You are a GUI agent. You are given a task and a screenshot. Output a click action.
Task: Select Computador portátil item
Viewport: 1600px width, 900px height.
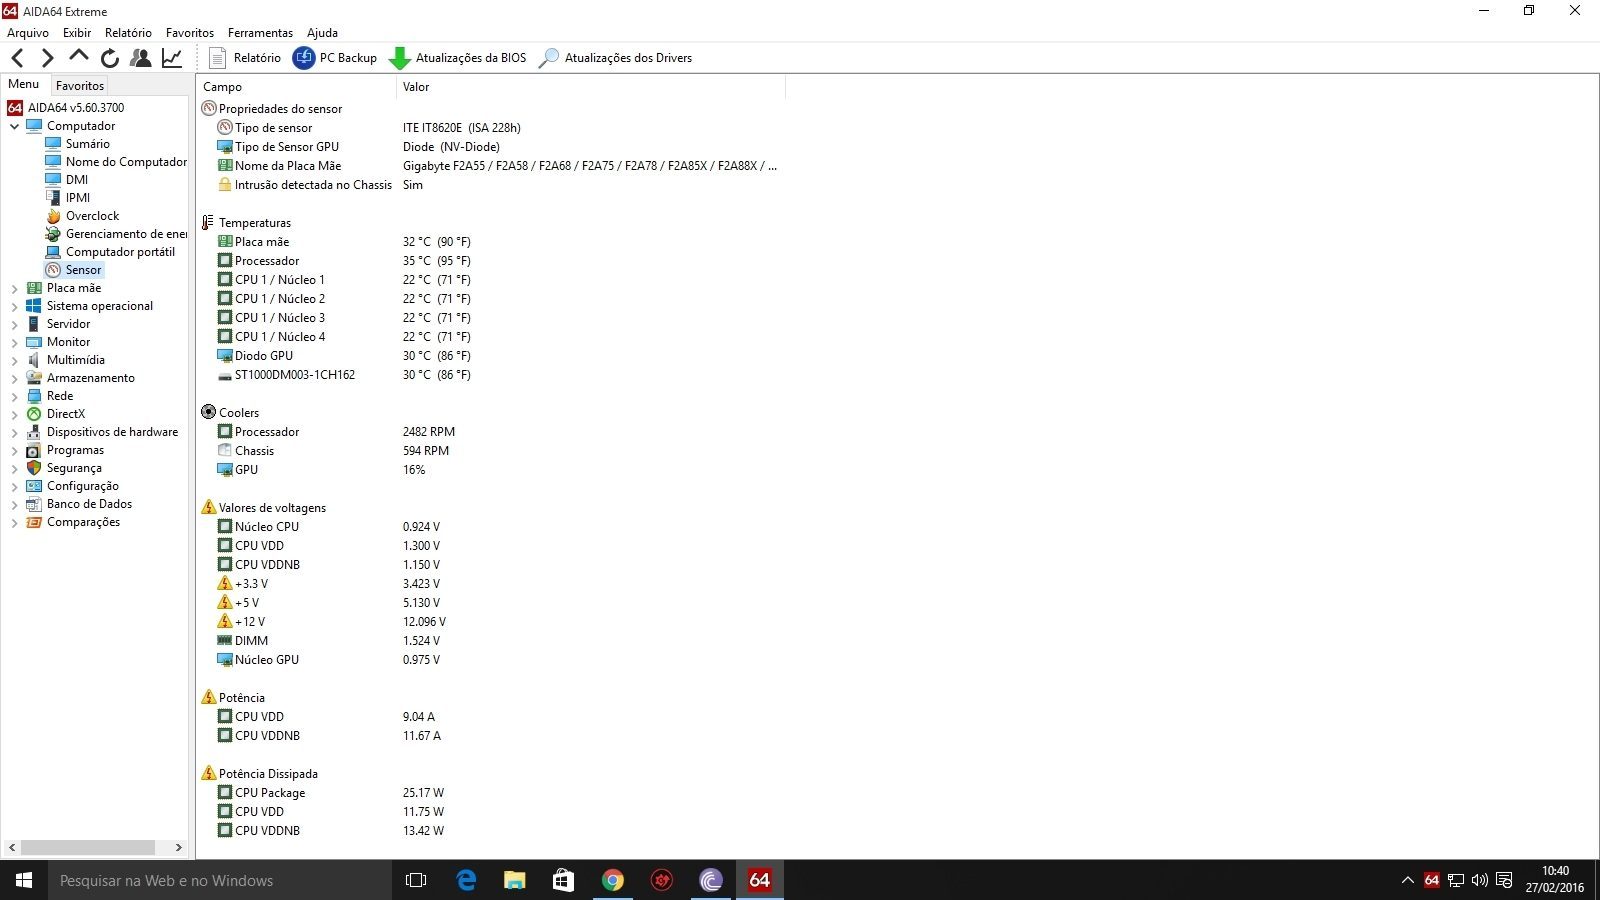click(110, 252)
